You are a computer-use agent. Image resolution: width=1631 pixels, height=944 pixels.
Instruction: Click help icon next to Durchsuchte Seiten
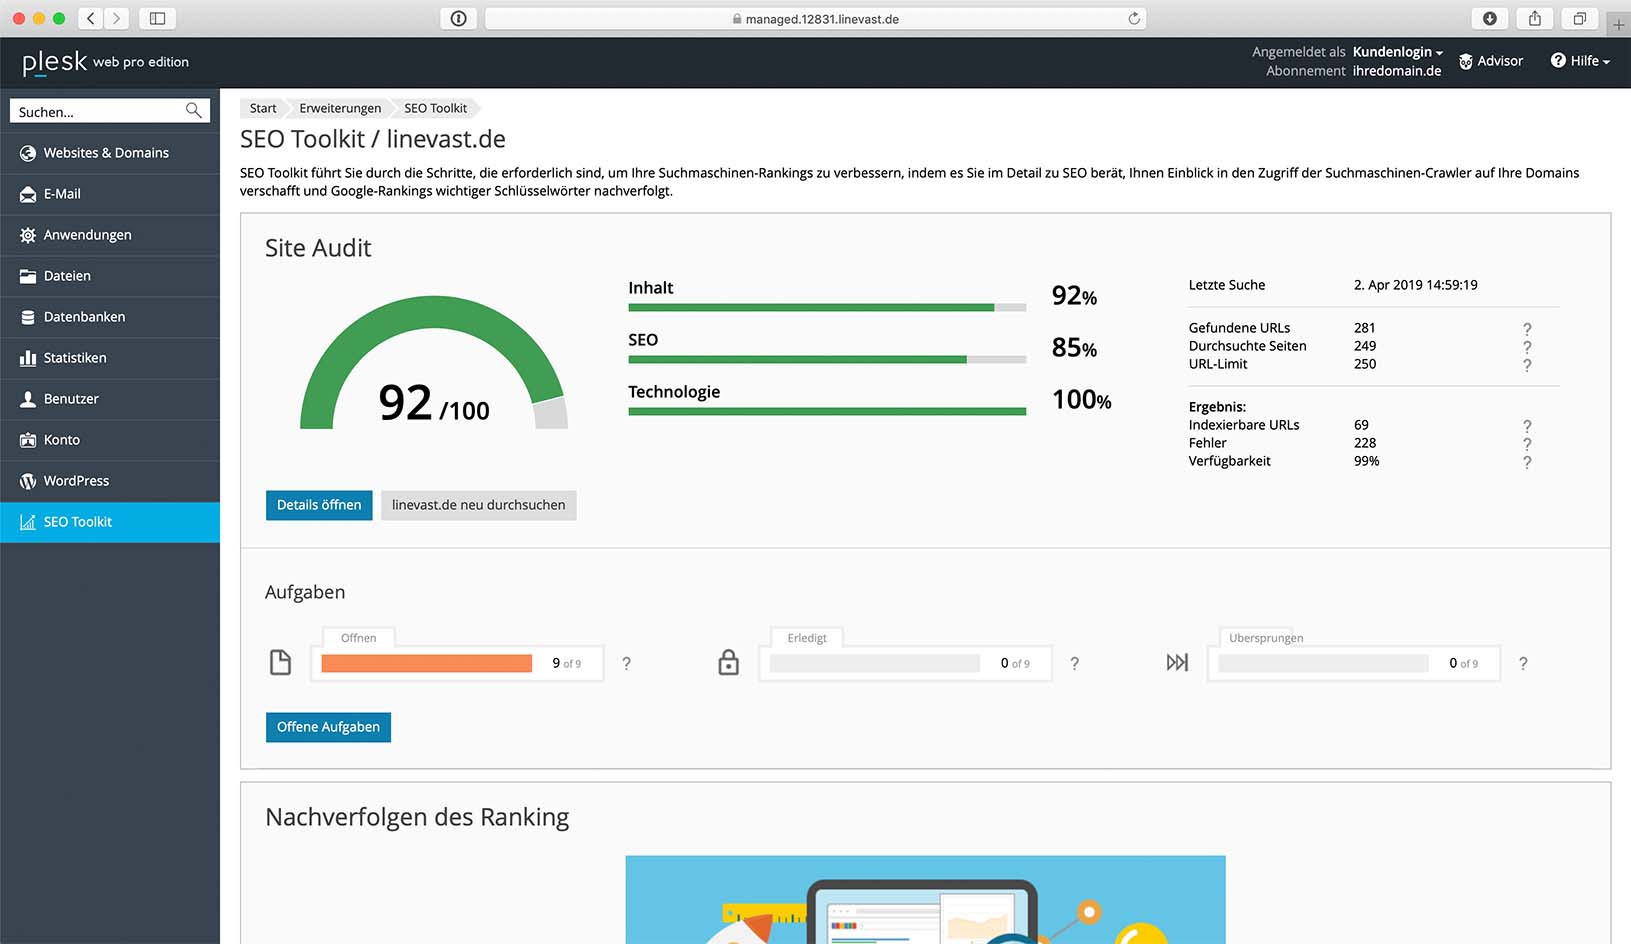(1527, 347)
